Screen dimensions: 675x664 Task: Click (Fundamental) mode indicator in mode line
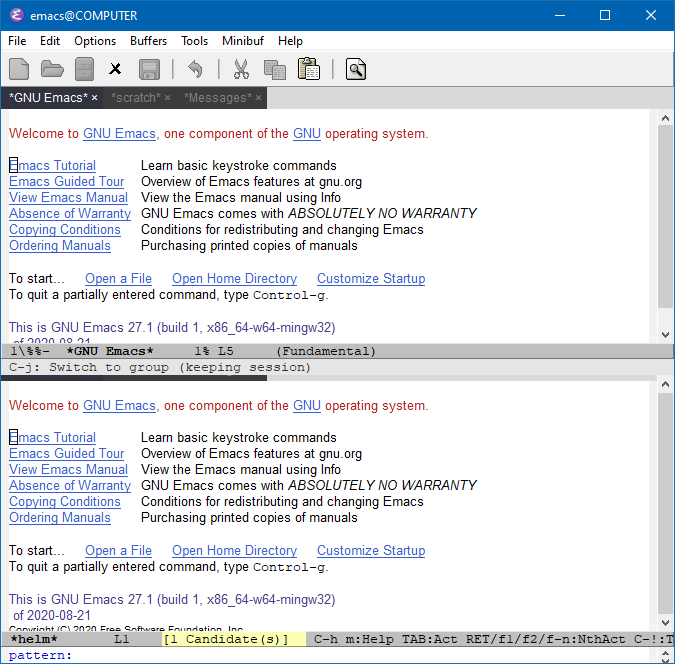point(326,351)
